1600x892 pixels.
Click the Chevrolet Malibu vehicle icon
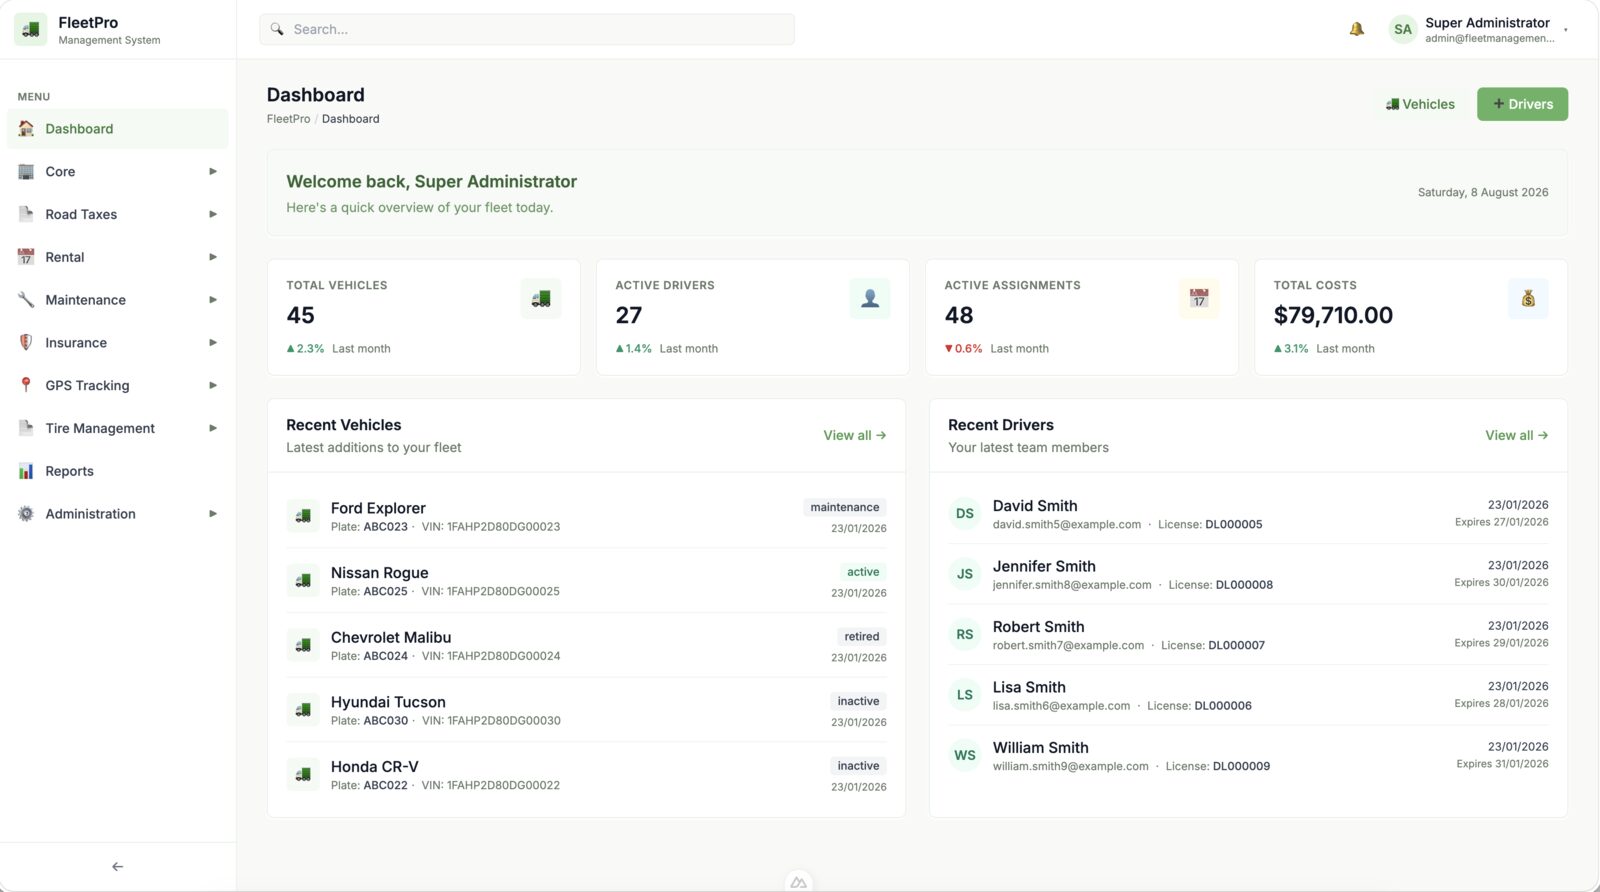pyautogui.click(x=303, y=646)
